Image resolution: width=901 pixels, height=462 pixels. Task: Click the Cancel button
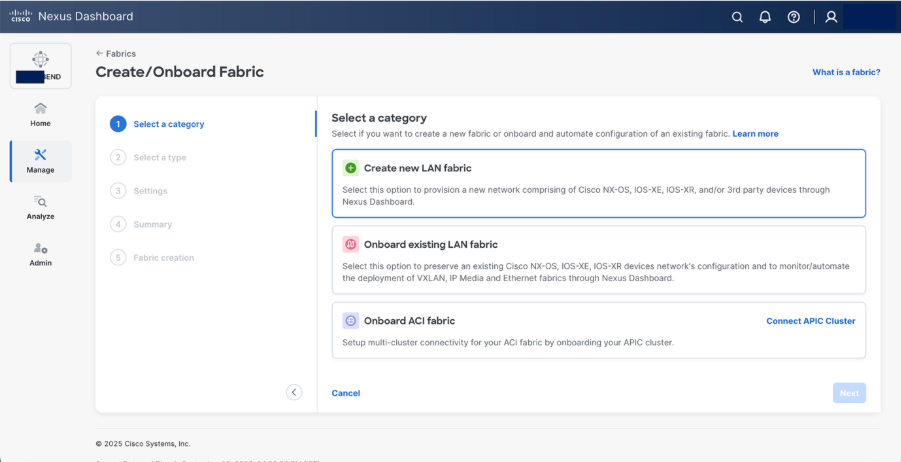pyautogui.click(x=345, y=393)
